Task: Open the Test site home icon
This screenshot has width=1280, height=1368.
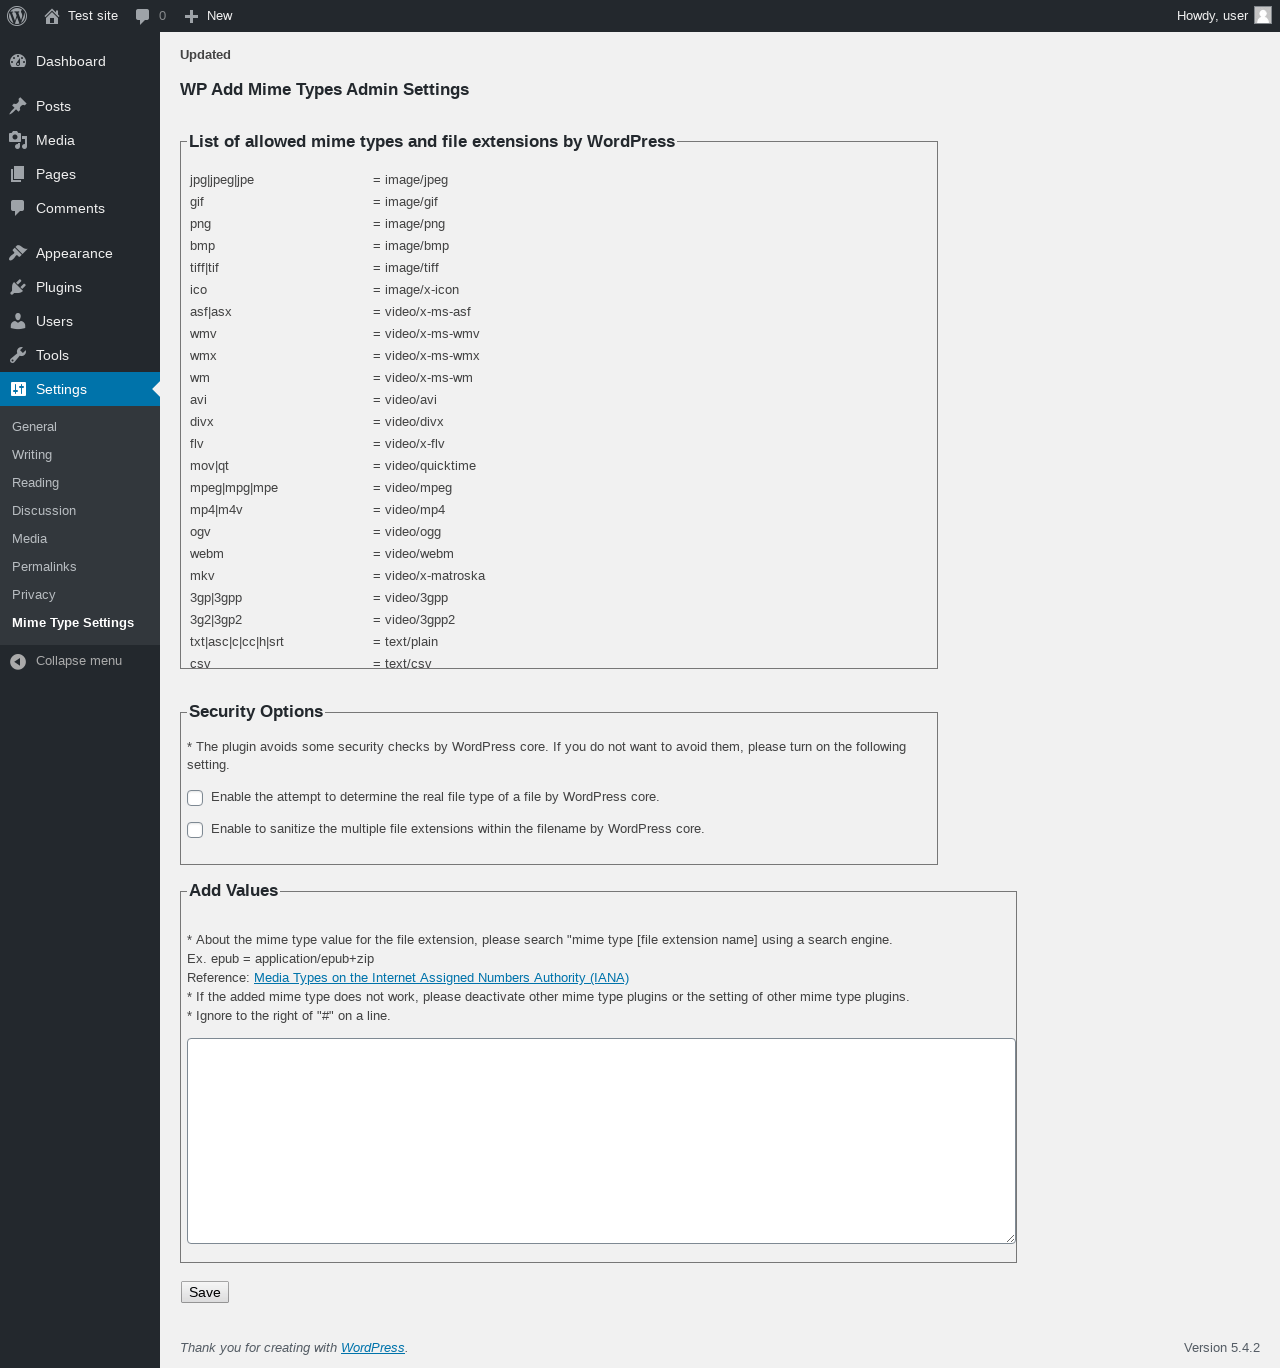Action: click(52, 16)
